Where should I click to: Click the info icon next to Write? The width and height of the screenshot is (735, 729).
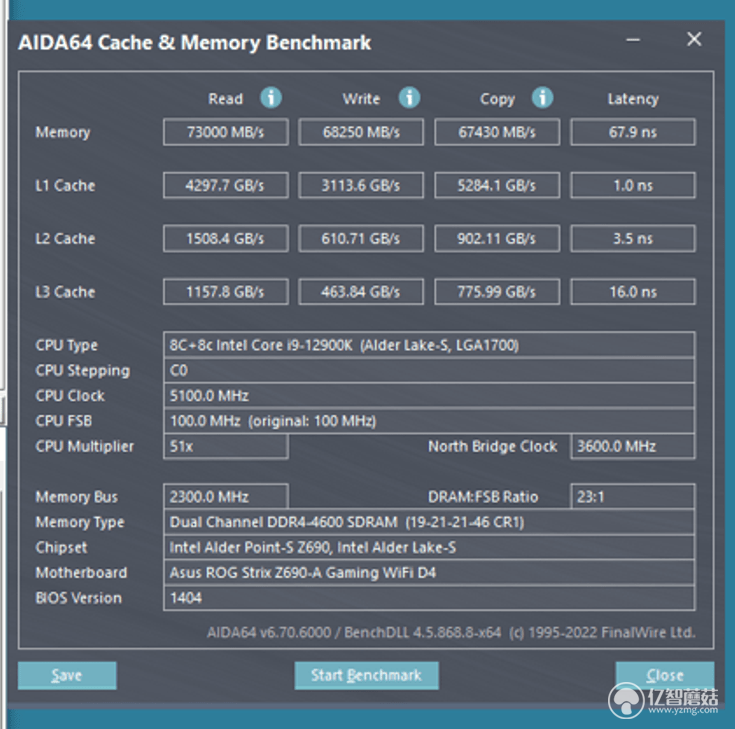tap(409, 98)
